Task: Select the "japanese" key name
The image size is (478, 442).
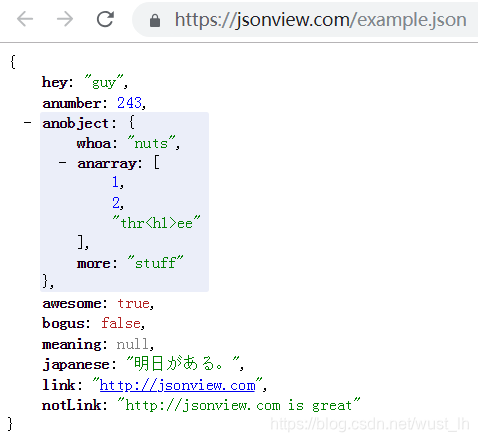Action: [76, 364]
